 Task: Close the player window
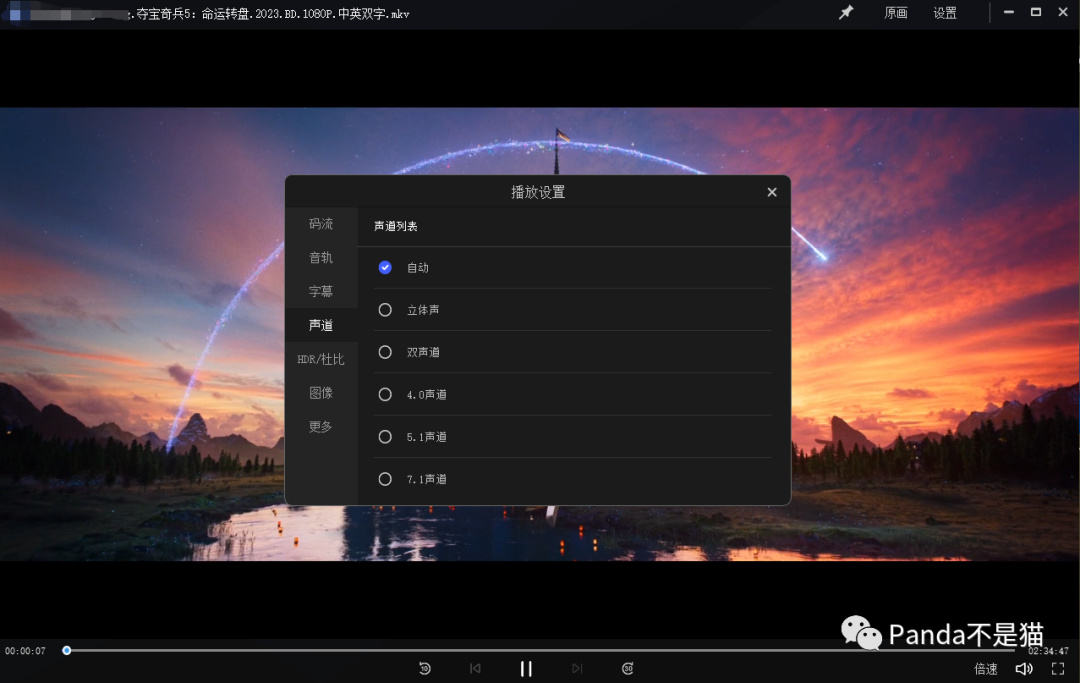1063,12
